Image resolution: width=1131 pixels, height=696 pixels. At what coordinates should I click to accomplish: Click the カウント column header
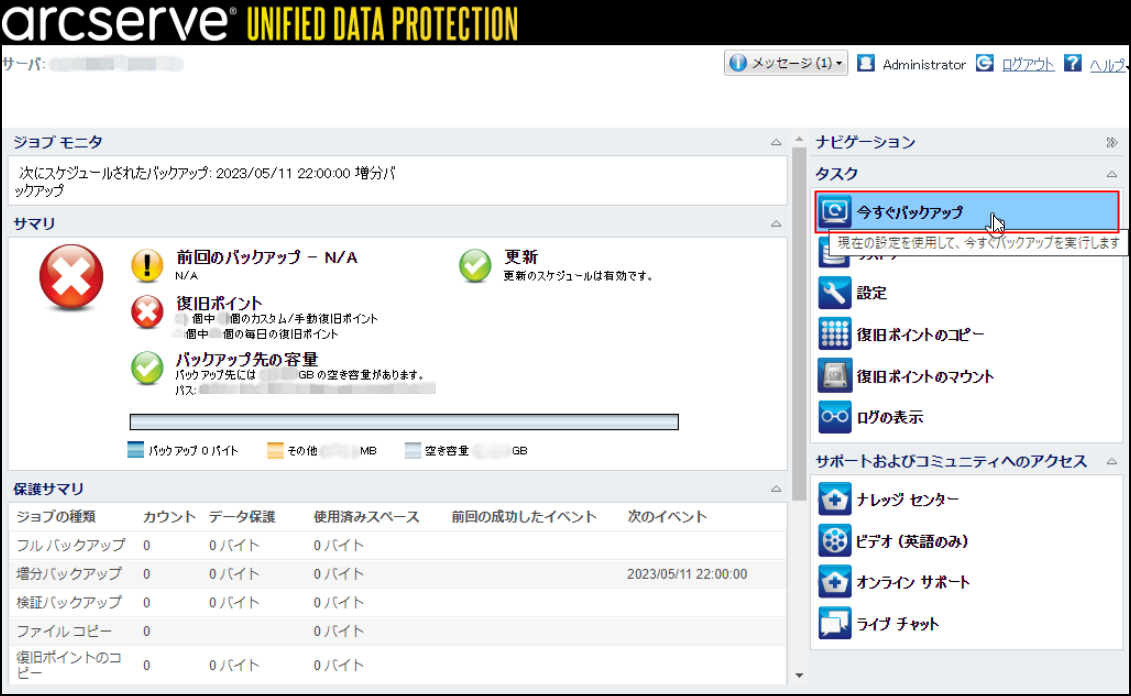click(x=169, y=516)
